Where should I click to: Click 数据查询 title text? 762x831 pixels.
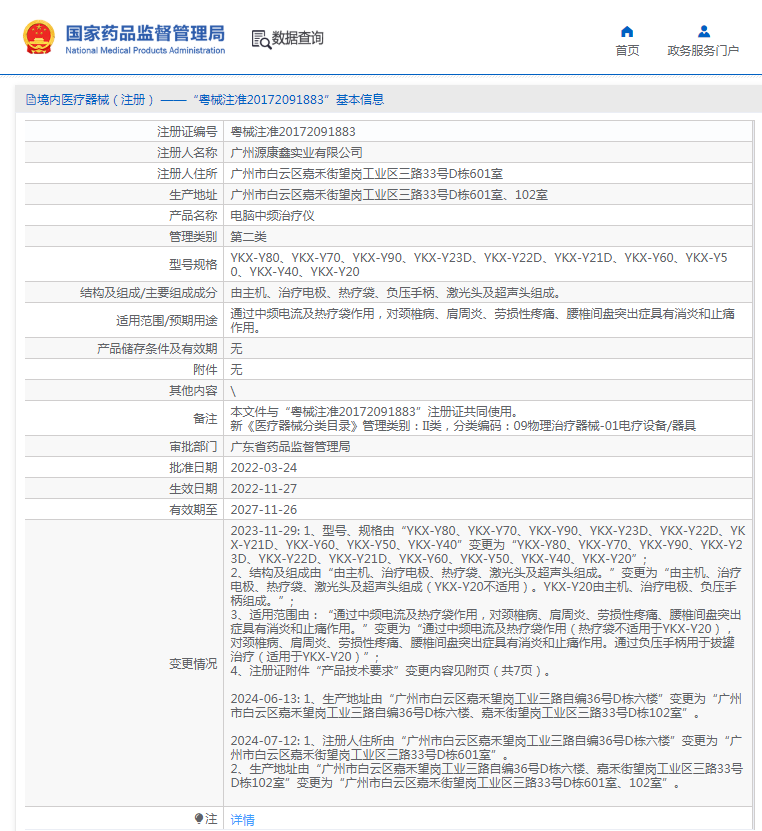pyautogui.click(x=297, y=39)
